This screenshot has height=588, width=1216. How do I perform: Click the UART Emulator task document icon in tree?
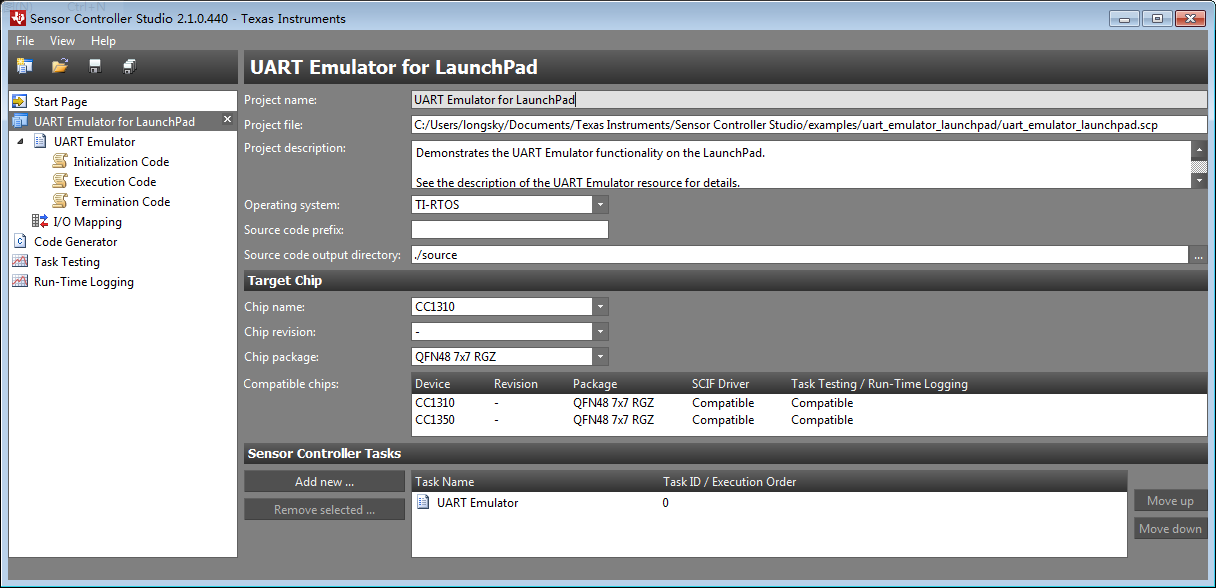tap(40, 142)
